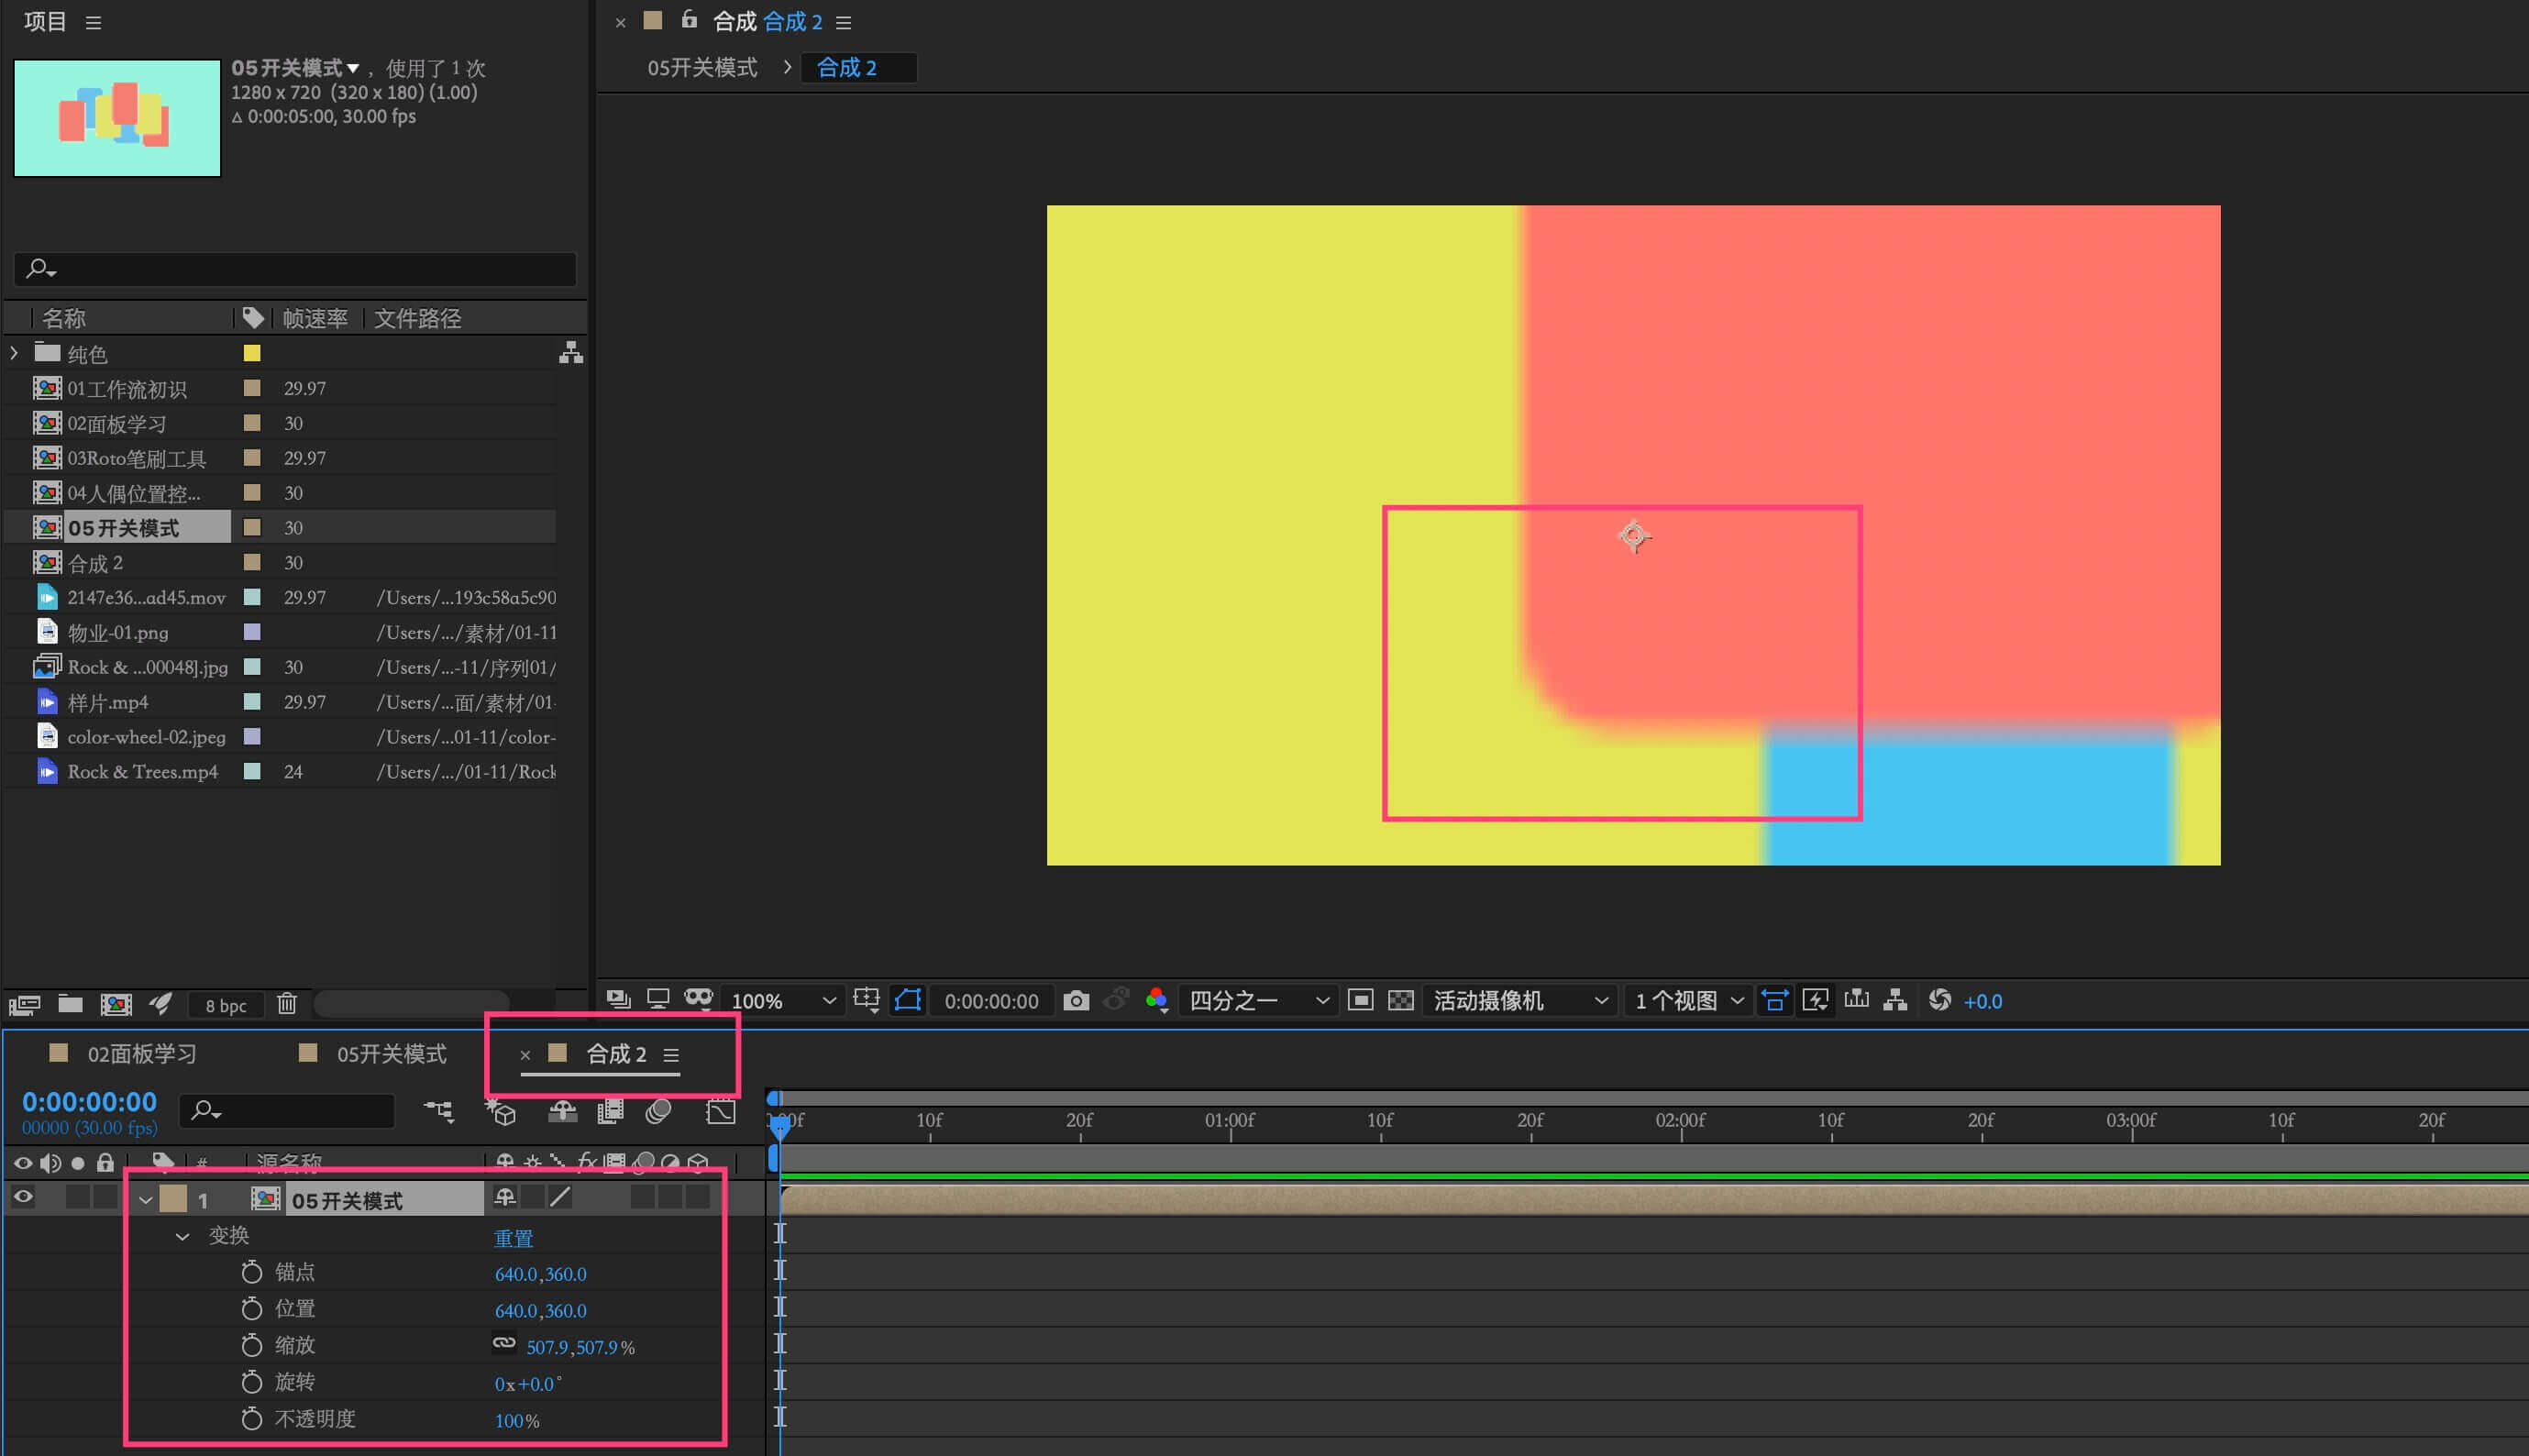Click the trash delete icon in project panel

pyautogui.click(x=287, y=1004)
